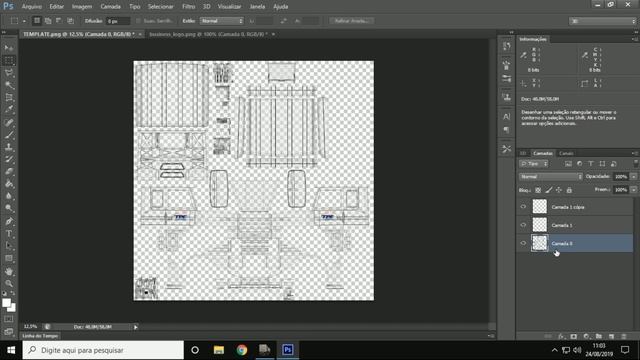640x360 pixels.
Task: Toggle Quick Mask mode
Action: click(9, 319)
